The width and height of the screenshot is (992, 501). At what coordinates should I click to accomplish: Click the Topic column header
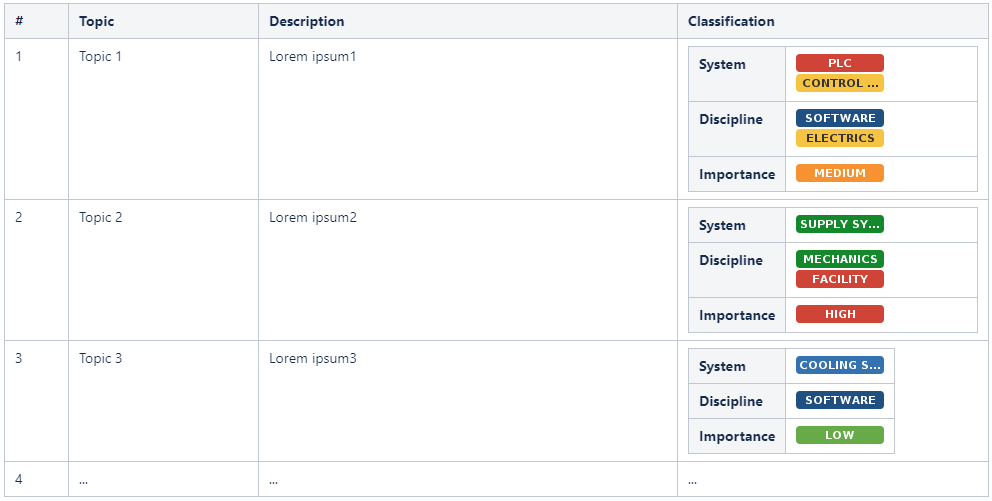pos(96,21)
